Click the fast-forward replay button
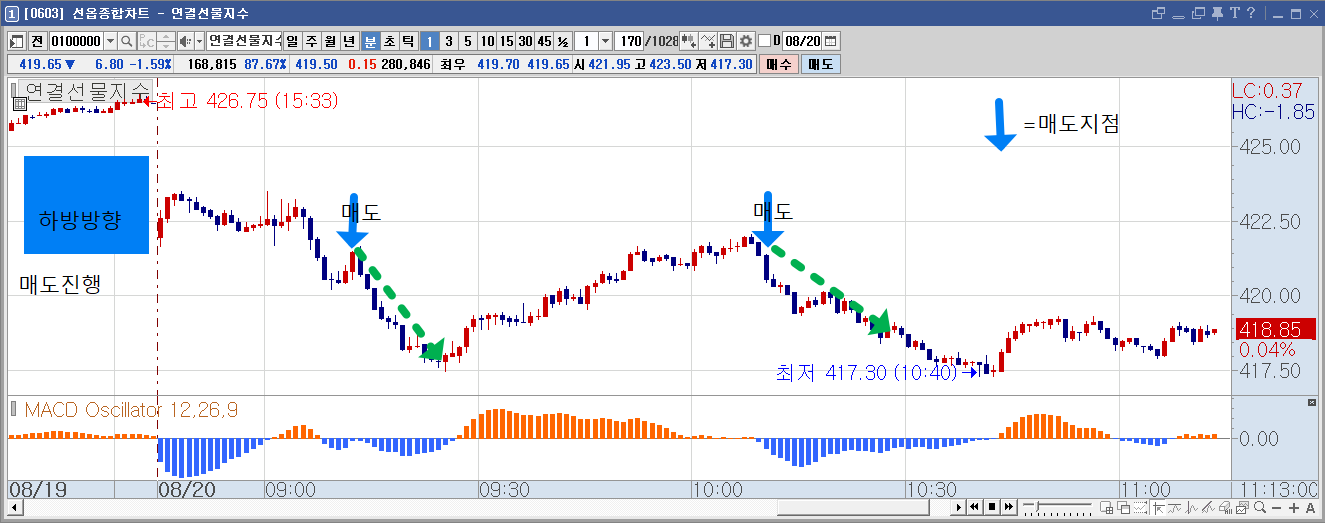 click(x=1009, y=507)
